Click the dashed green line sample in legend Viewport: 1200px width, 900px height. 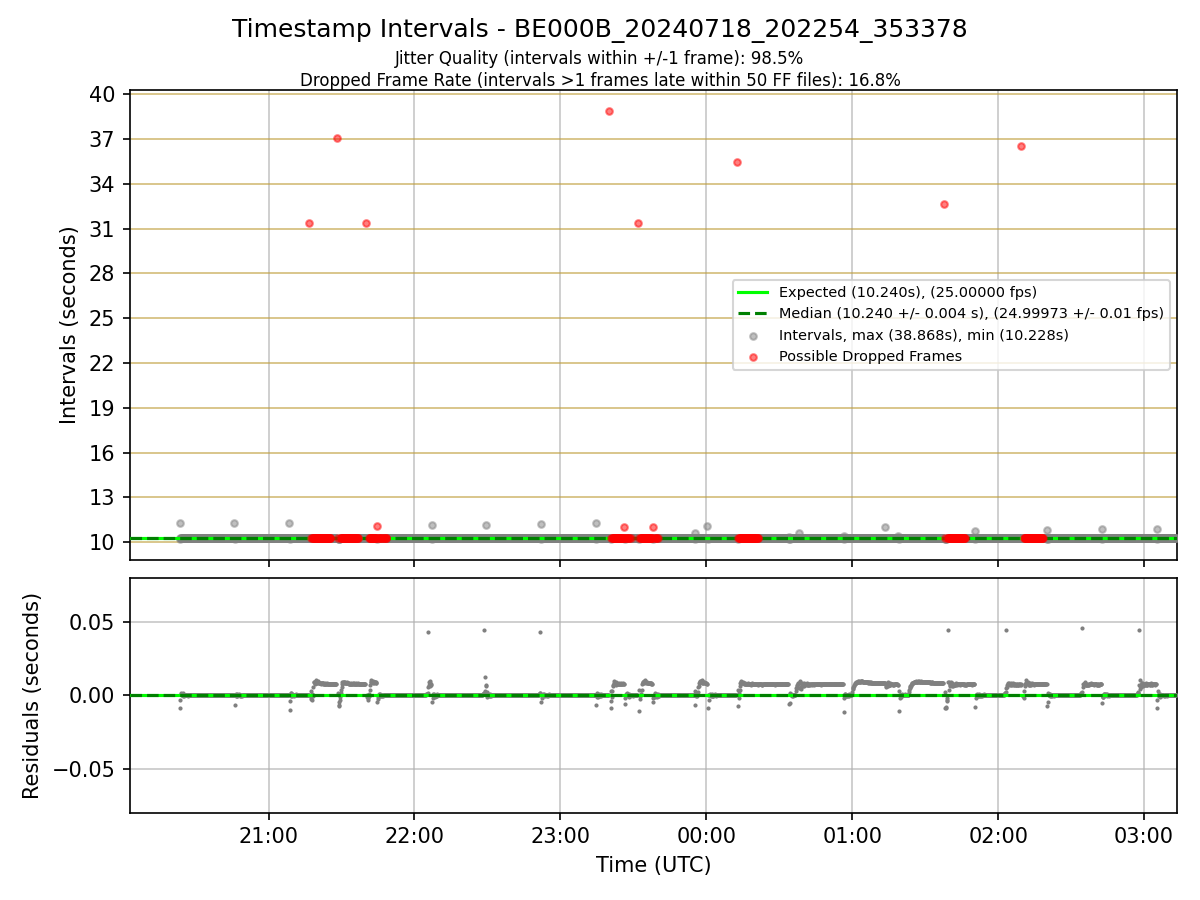[x=754, y=313]
